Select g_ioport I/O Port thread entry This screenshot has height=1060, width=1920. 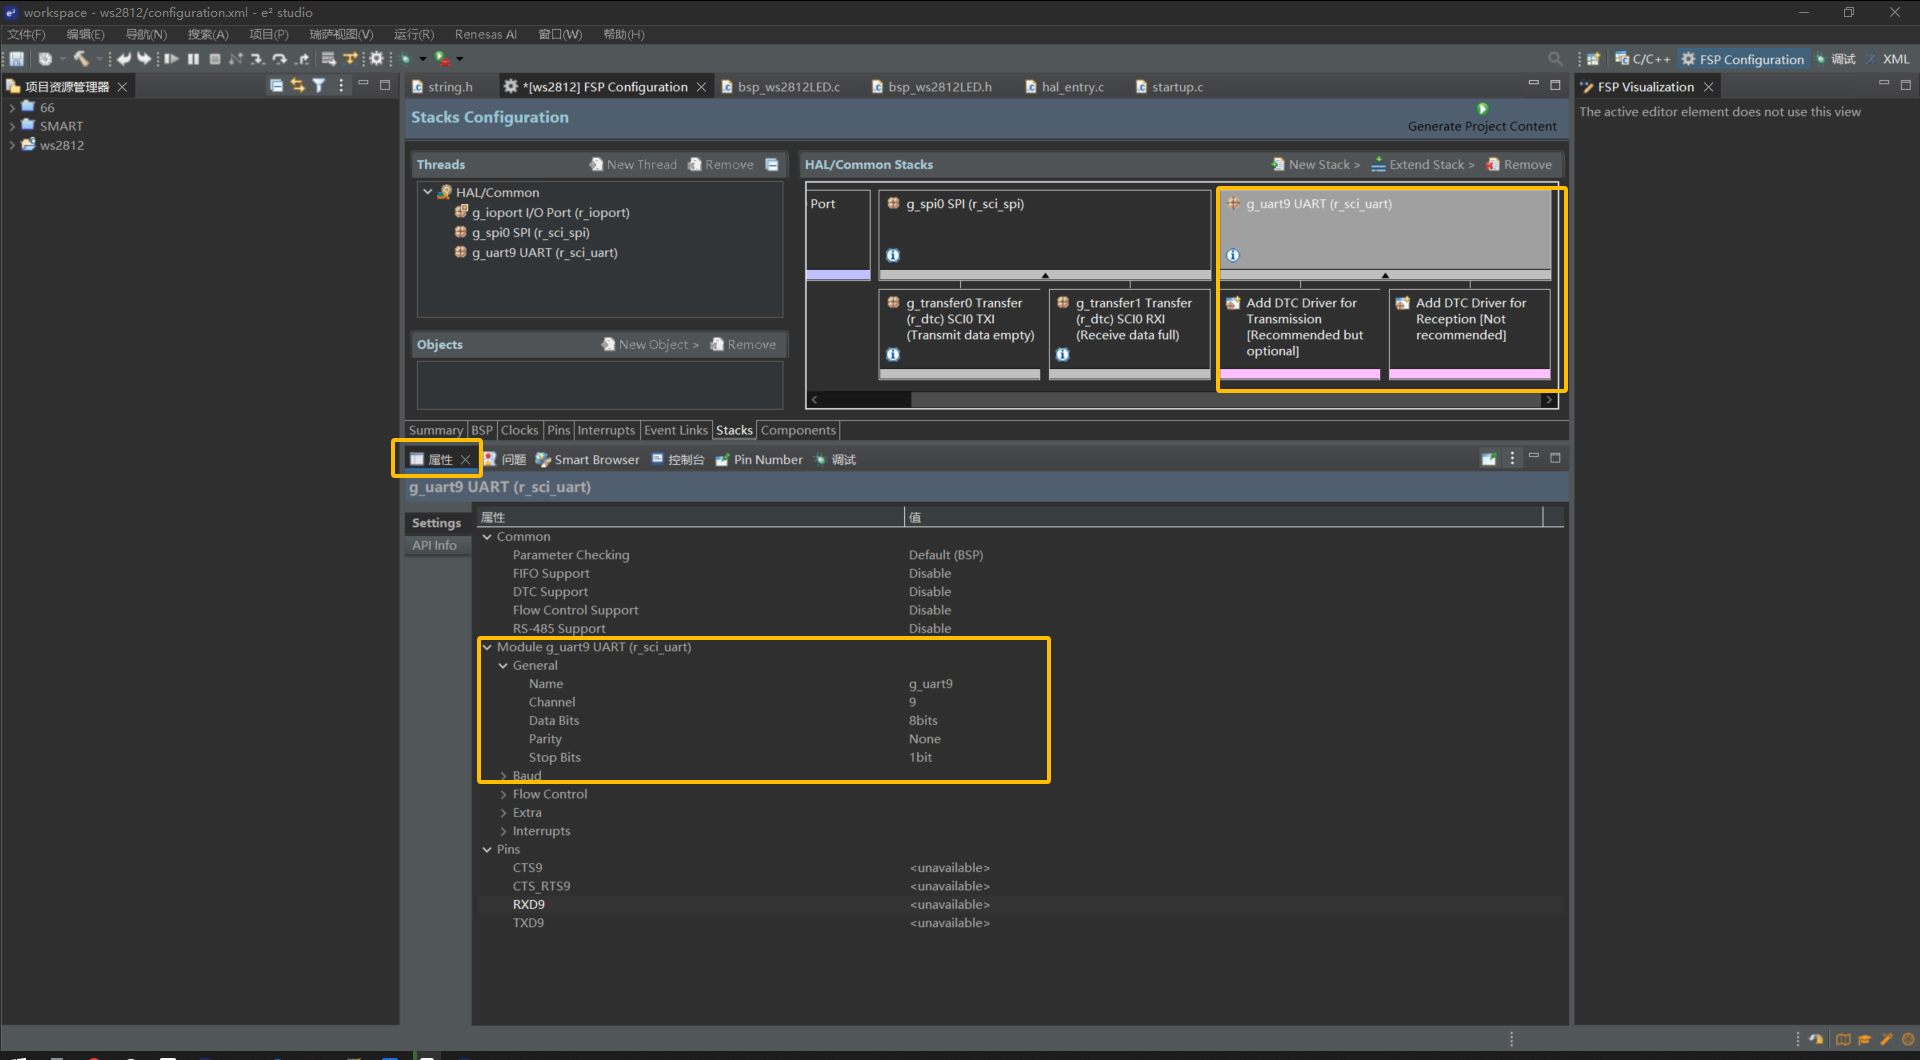click(541, 213)
